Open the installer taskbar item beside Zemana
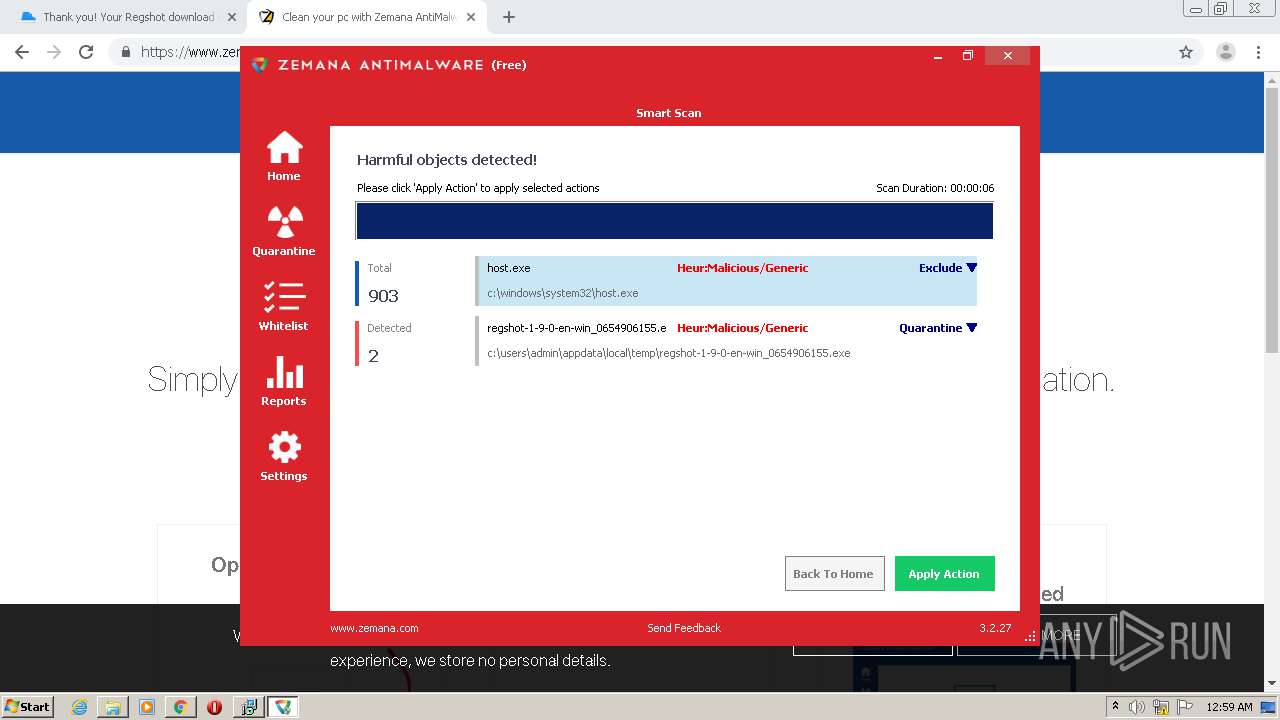The image size is (1280, 720). 248,707
